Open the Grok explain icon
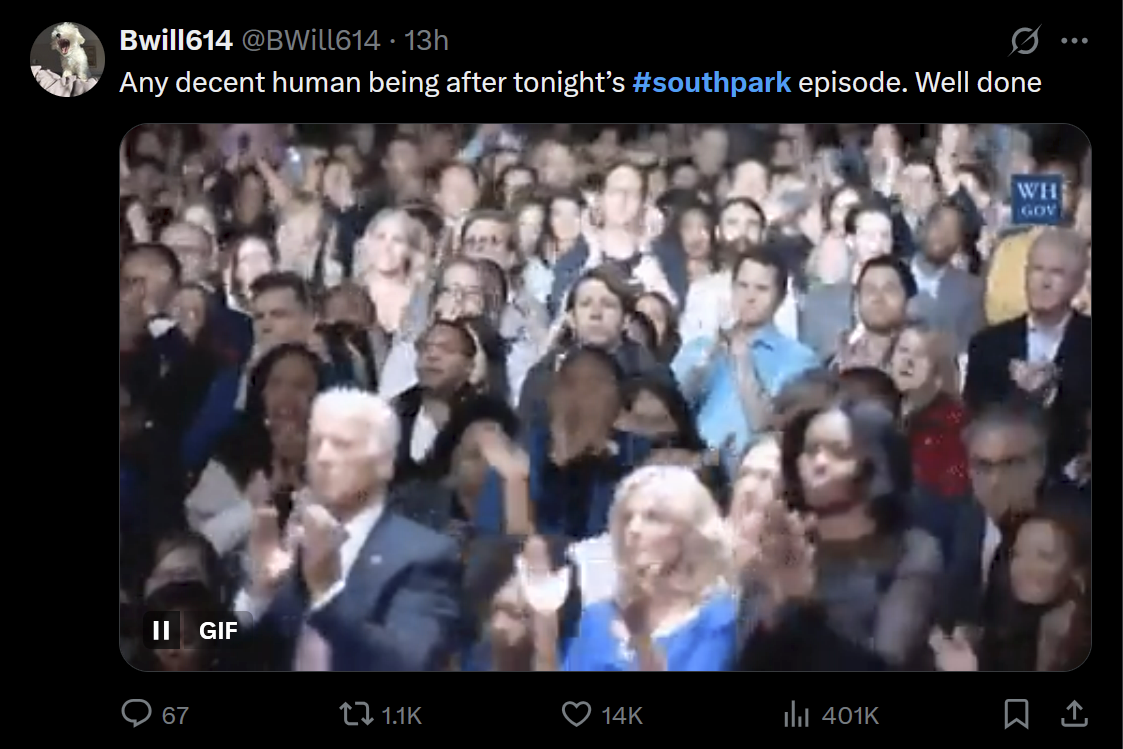The width and height of the screenshot is (1123, 749). (1024, 40)
